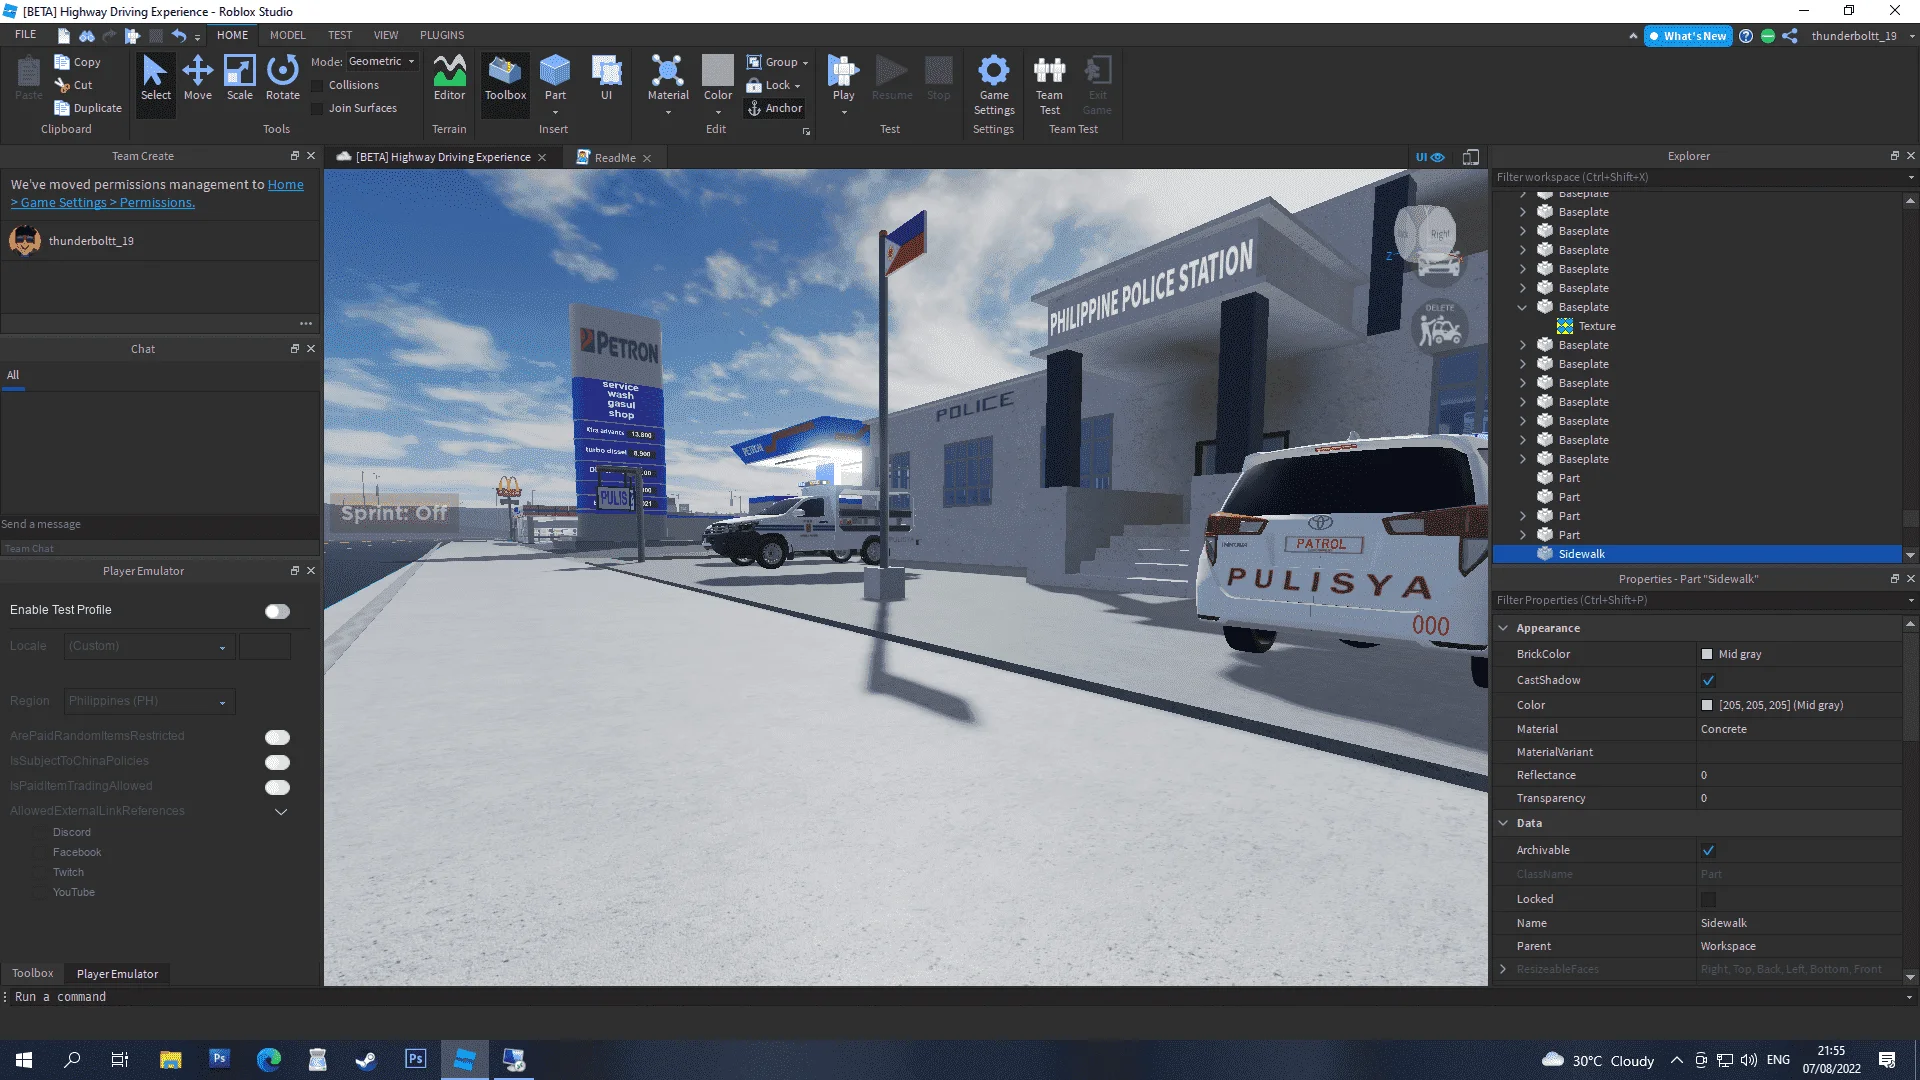Switch to the MODEL ribbon tab
The width and height of the screenshot is (1920, 1080).
pos(288,35)
